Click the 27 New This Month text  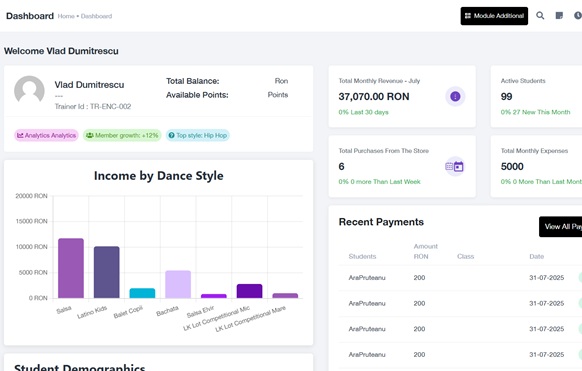(x=541, y=112)
